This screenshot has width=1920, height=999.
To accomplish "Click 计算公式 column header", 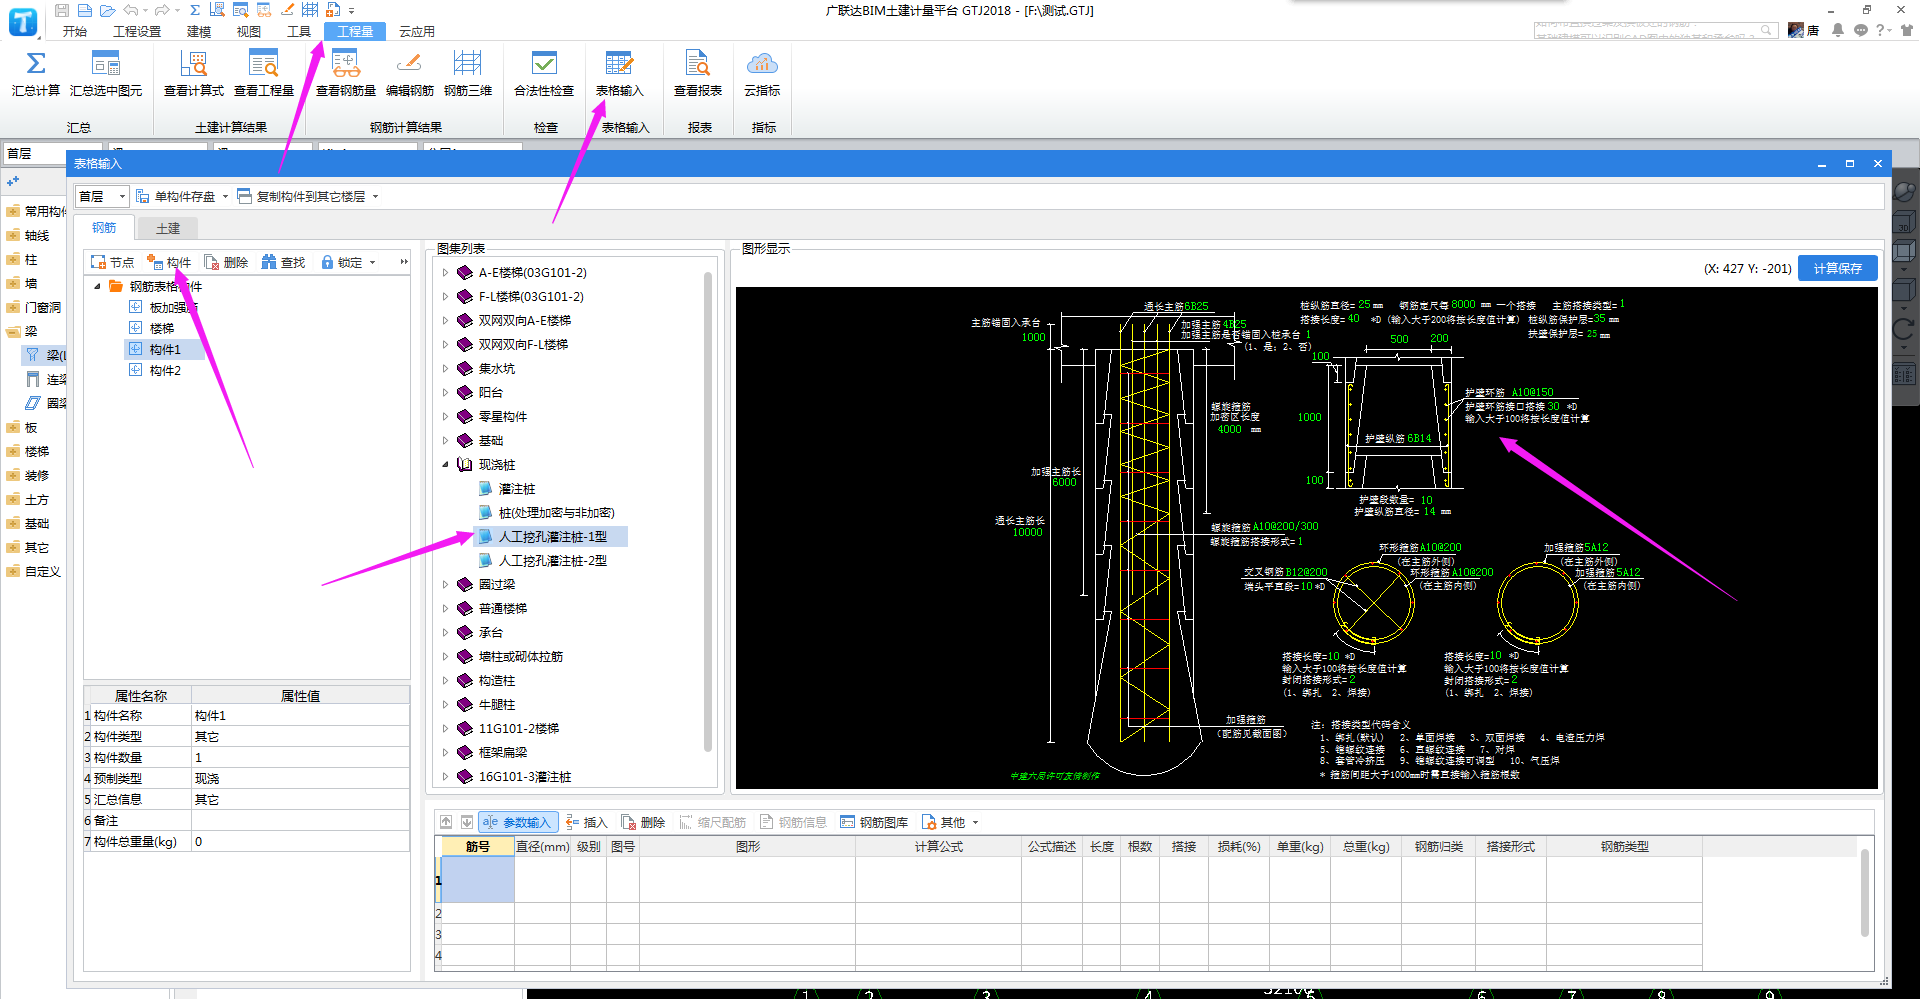I will click(x=938, y=846).
